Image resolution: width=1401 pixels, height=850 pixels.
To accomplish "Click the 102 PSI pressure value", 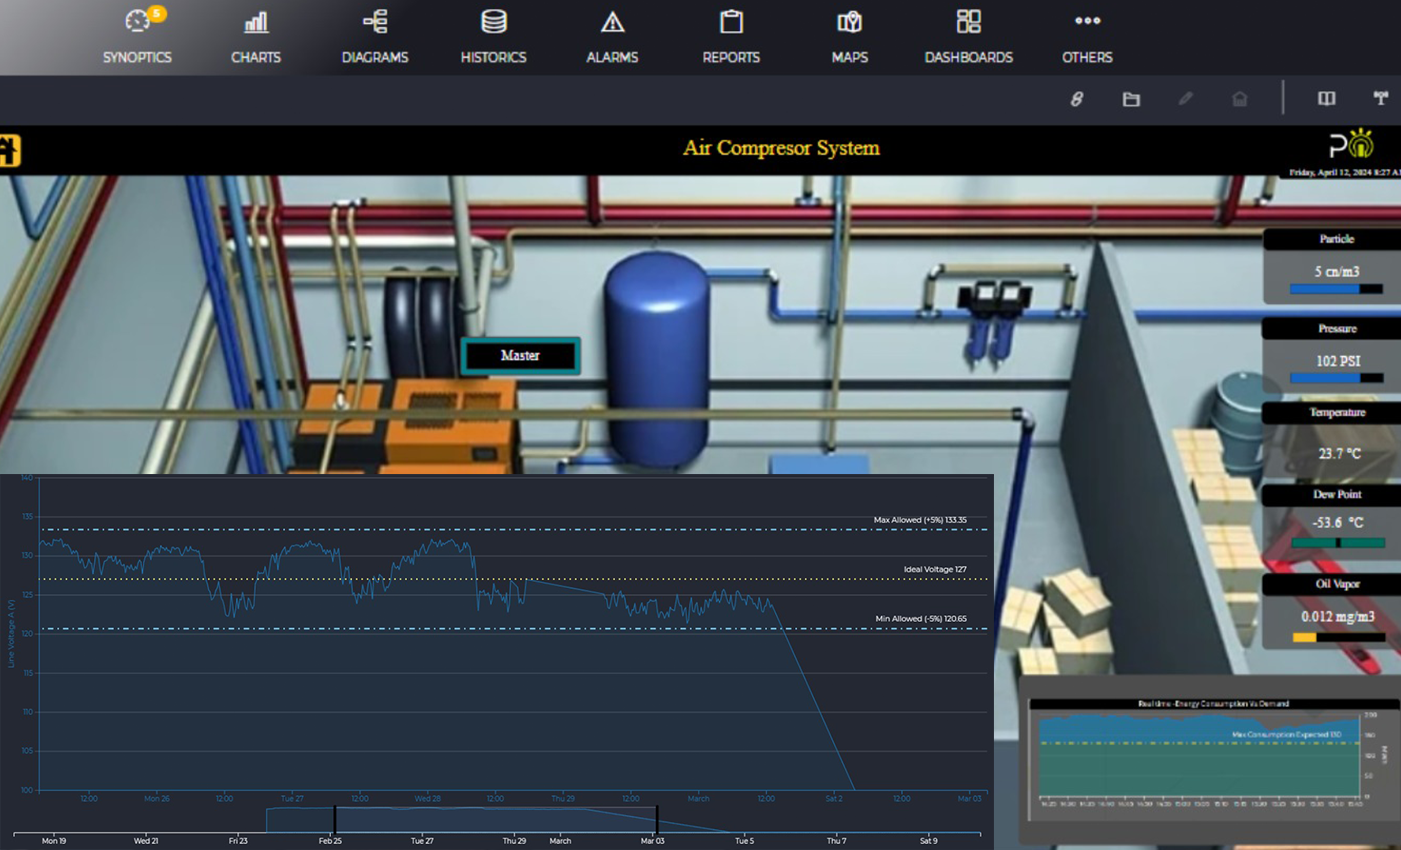I will tap(1337, 360).
